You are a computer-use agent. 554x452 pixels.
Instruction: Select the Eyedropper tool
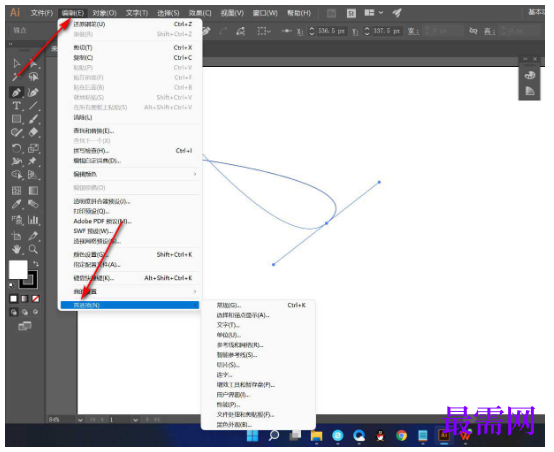coord(16,204)
